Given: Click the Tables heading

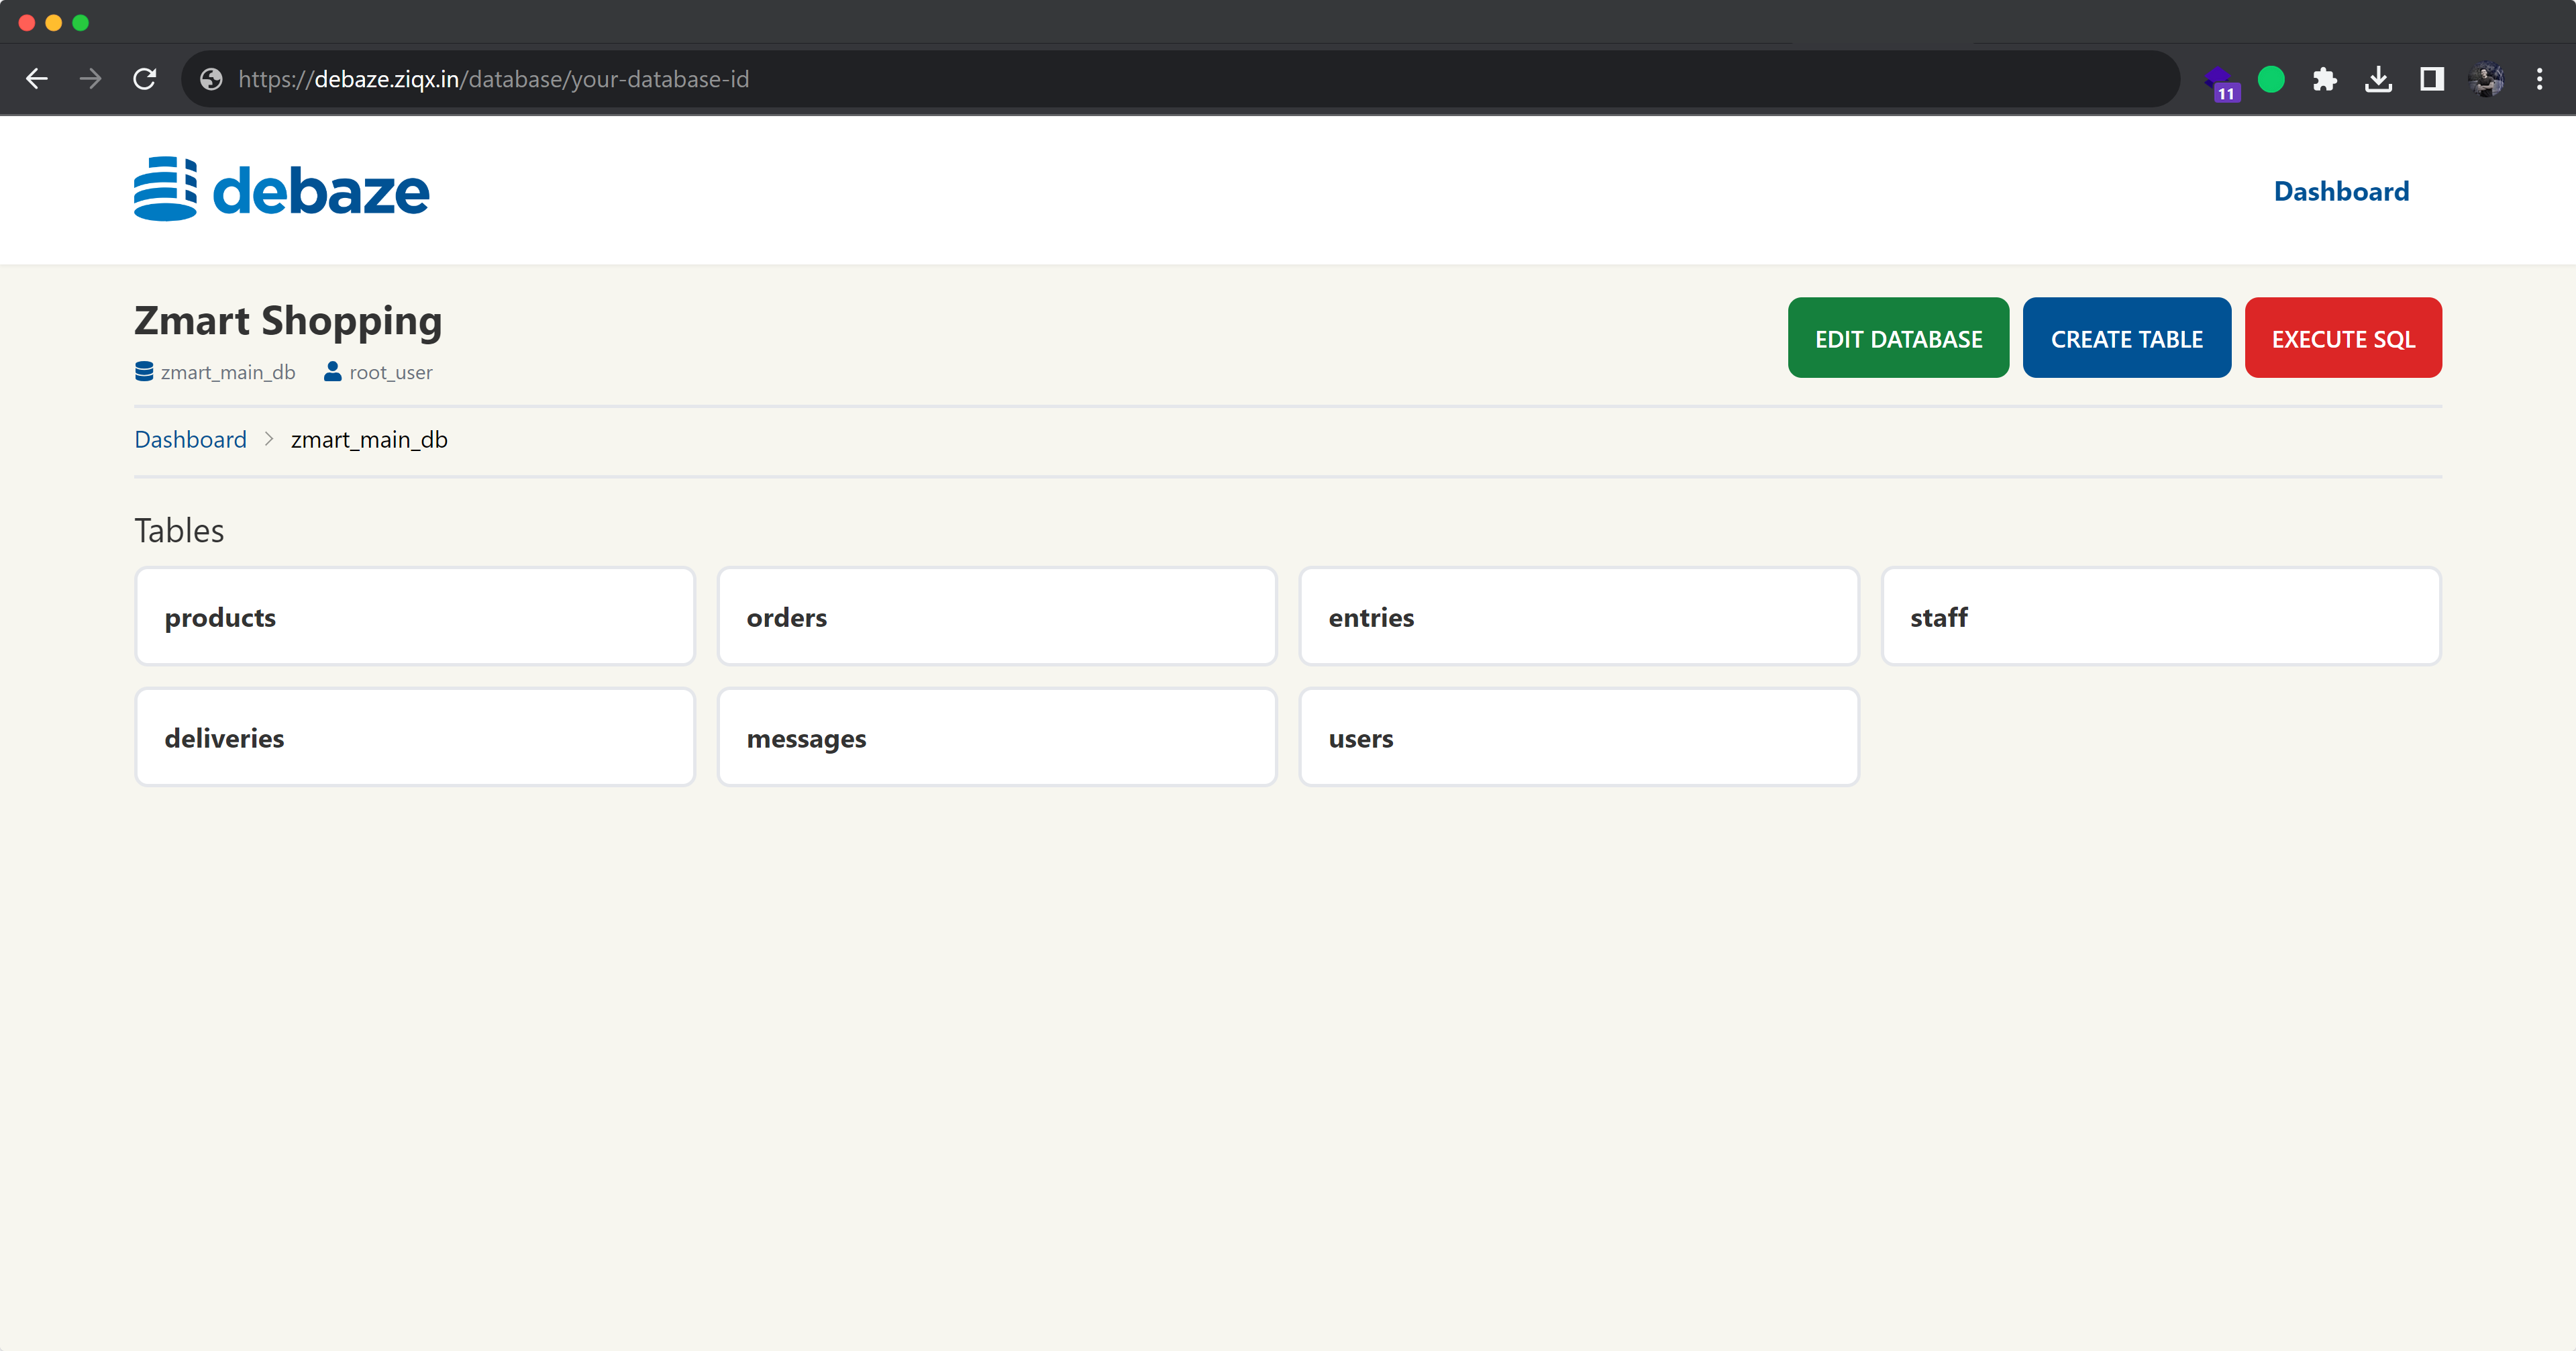Looking at the screenshot, I should click(179, 530).
